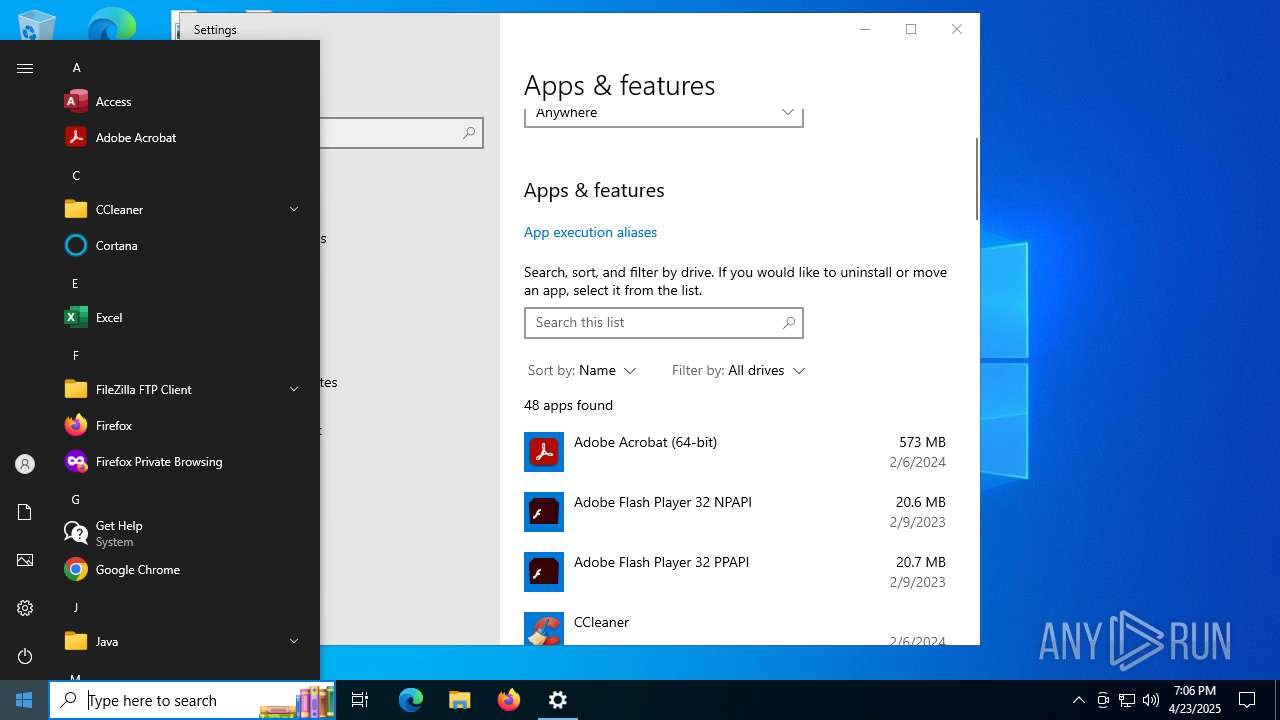Click the Search this list field
Screen dimensions: 1280x720
point(663,323)
